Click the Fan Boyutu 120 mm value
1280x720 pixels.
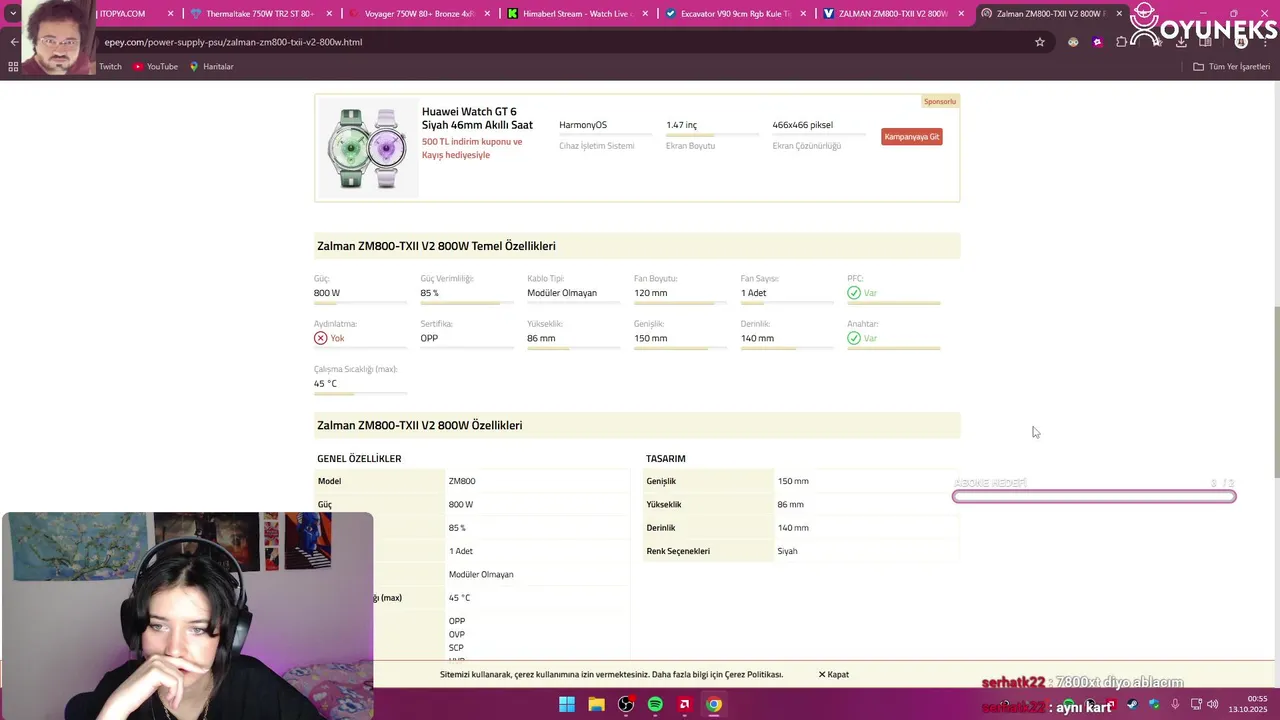pyautogui.click(x=650, y=293)
